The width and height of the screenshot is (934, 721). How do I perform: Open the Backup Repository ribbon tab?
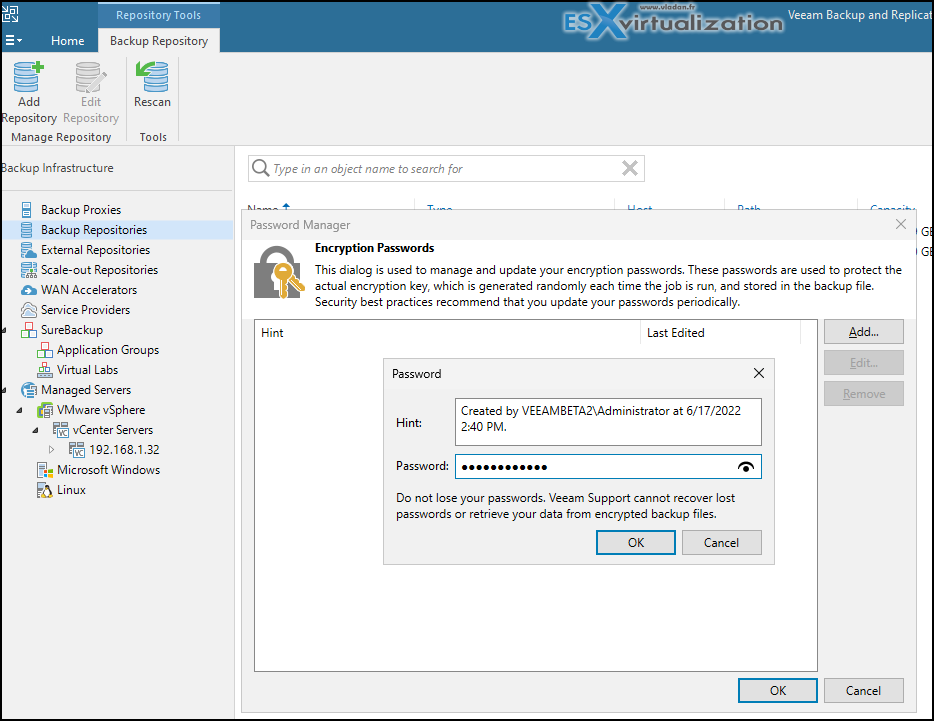coord(159,41)
